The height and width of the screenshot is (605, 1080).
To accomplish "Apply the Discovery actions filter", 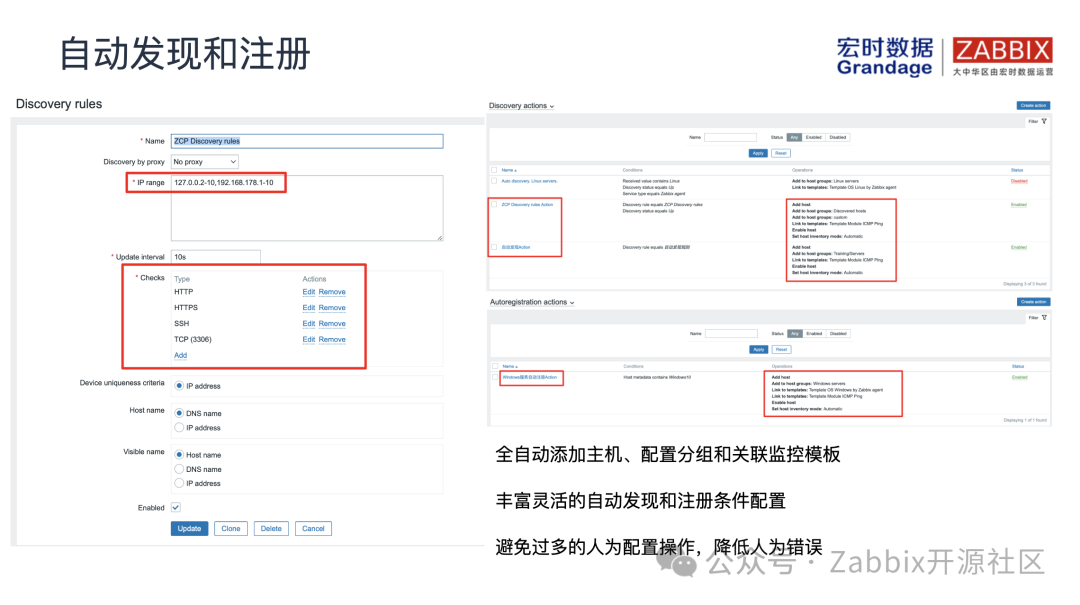I will tap(758, 153).
